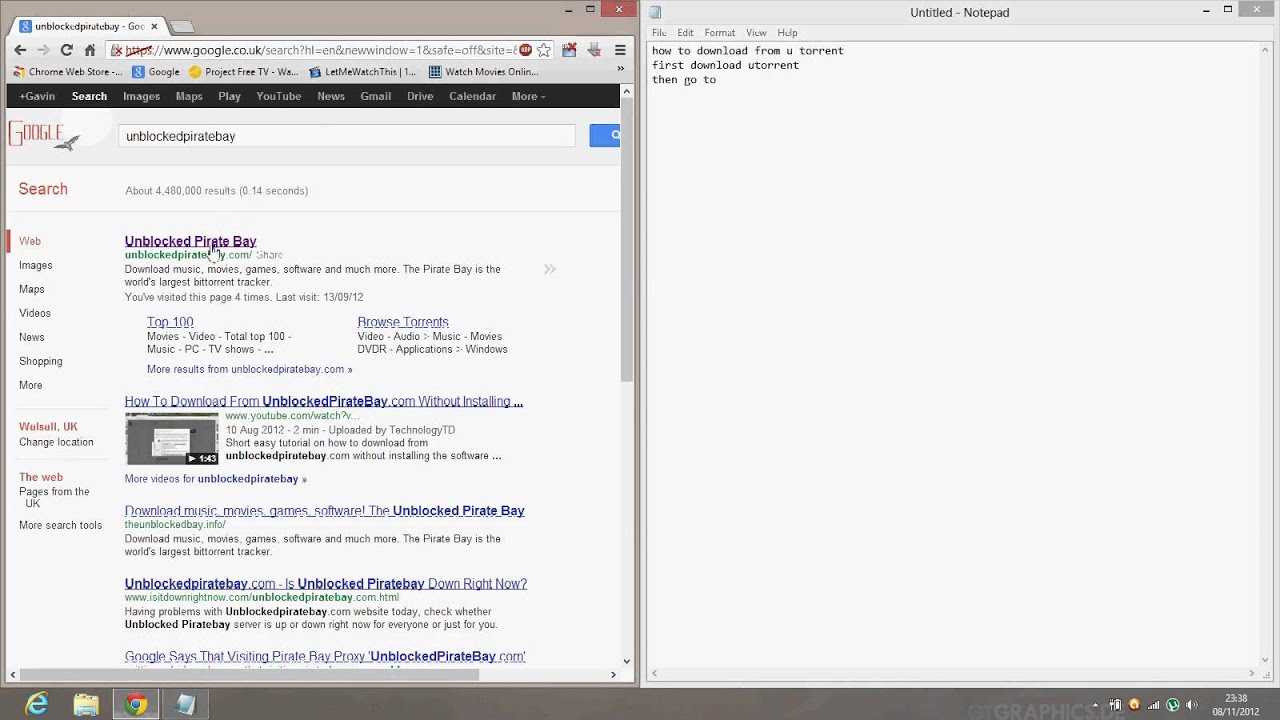
Task: Click the uTorrent tray icon
Action: 1173,705
